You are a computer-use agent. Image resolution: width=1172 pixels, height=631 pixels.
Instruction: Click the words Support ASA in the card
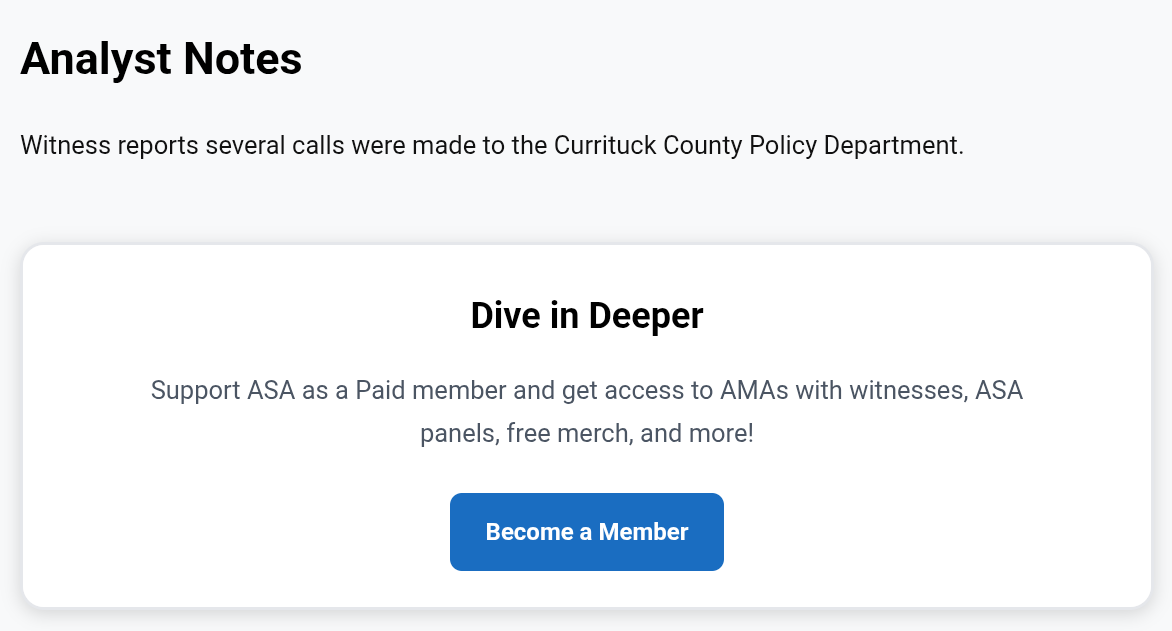(223, 390)
